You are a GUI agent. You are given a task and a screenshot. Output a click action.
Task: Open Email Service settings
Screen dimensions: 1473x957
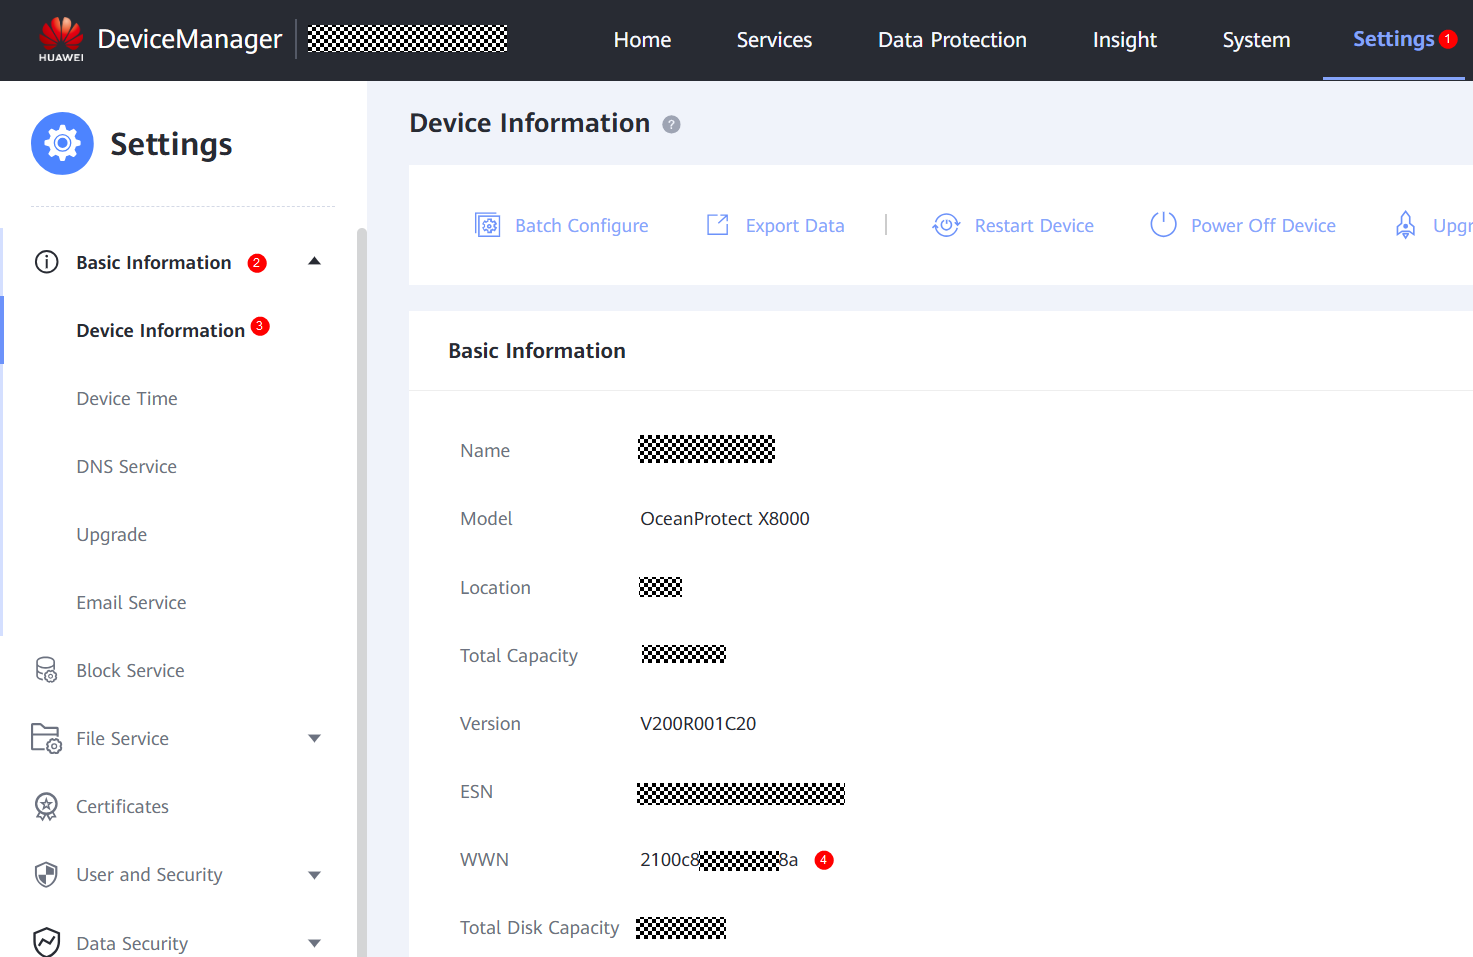point(131,602)
